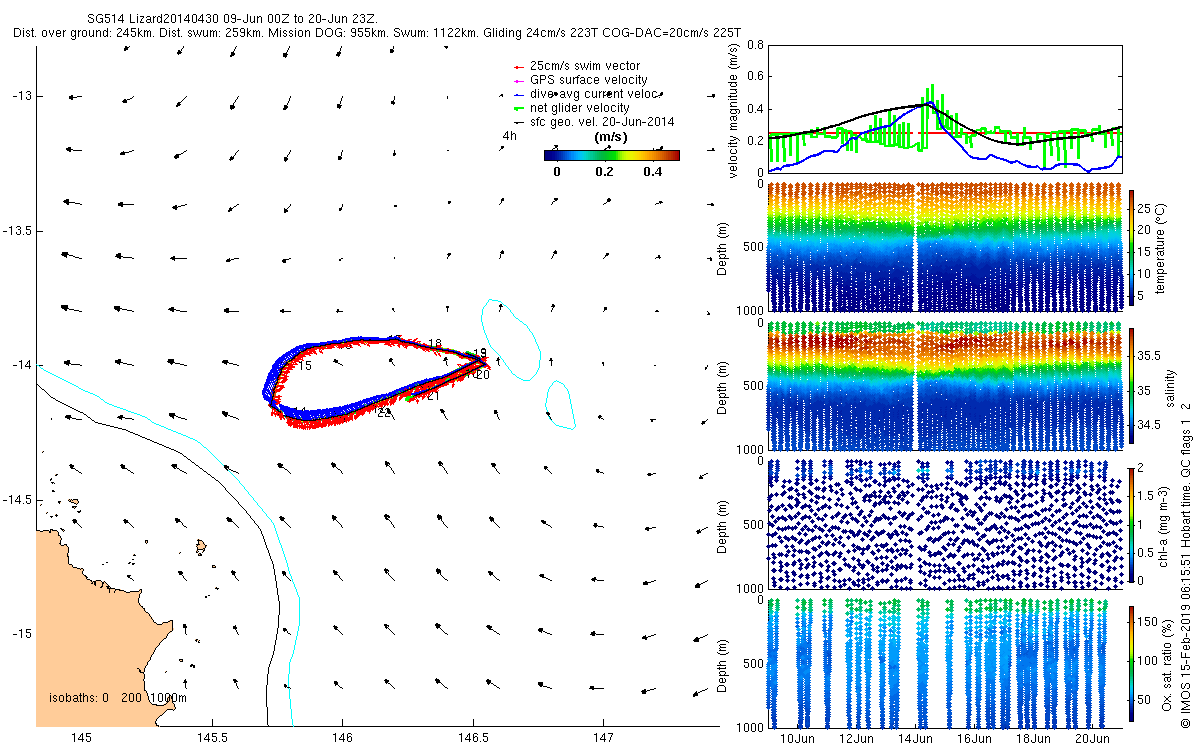Click the '-14' latitude tick label
Image resolution: width=1200 pixels, height=750 pixels.
[23, 365]
